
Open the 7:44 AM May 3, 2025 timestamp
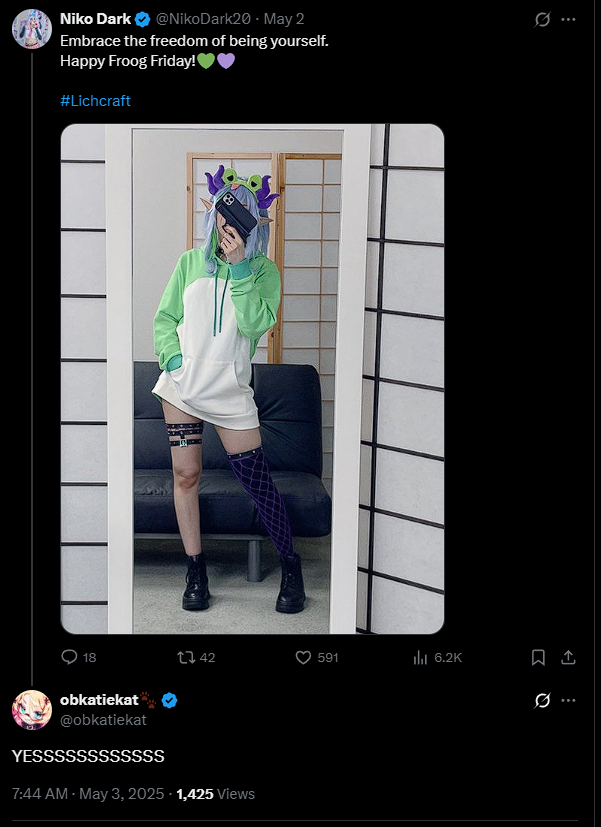coord(88,794)
